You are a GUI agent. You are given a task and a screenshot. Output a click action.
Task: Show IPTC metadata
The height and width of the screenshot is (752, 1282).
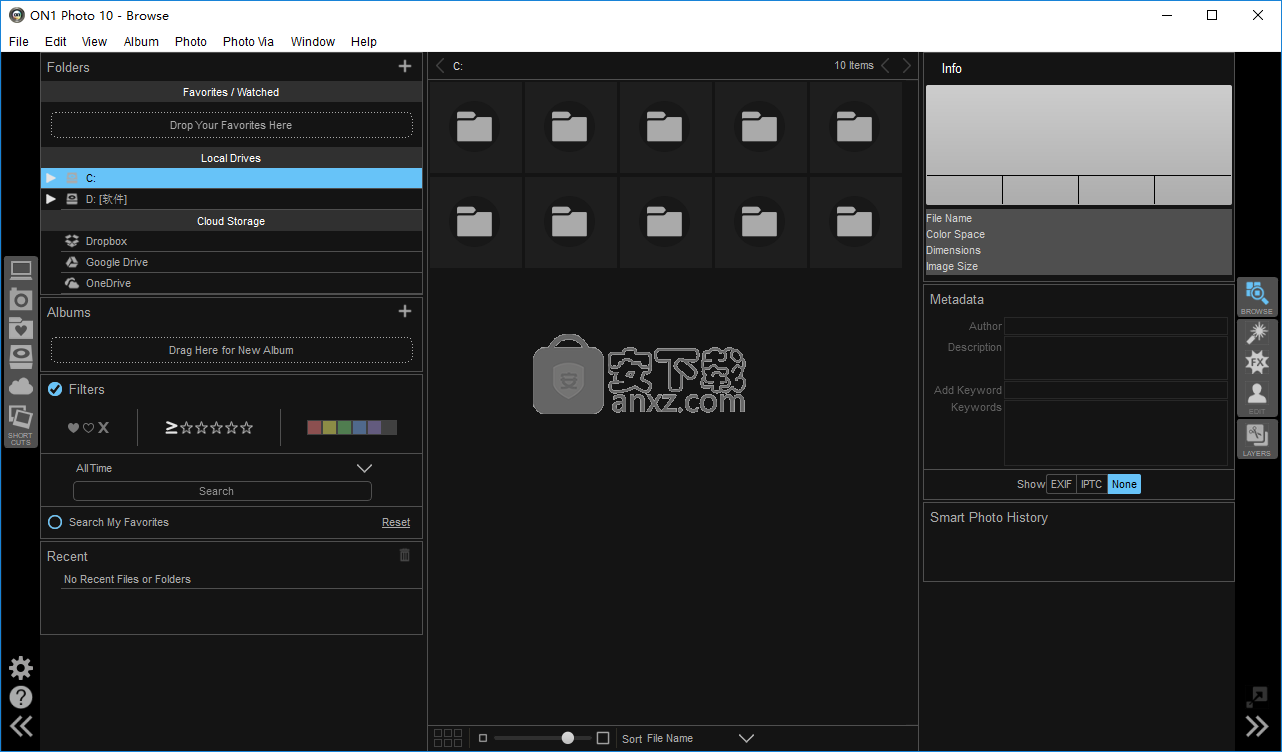click(x=1092, y=484)
